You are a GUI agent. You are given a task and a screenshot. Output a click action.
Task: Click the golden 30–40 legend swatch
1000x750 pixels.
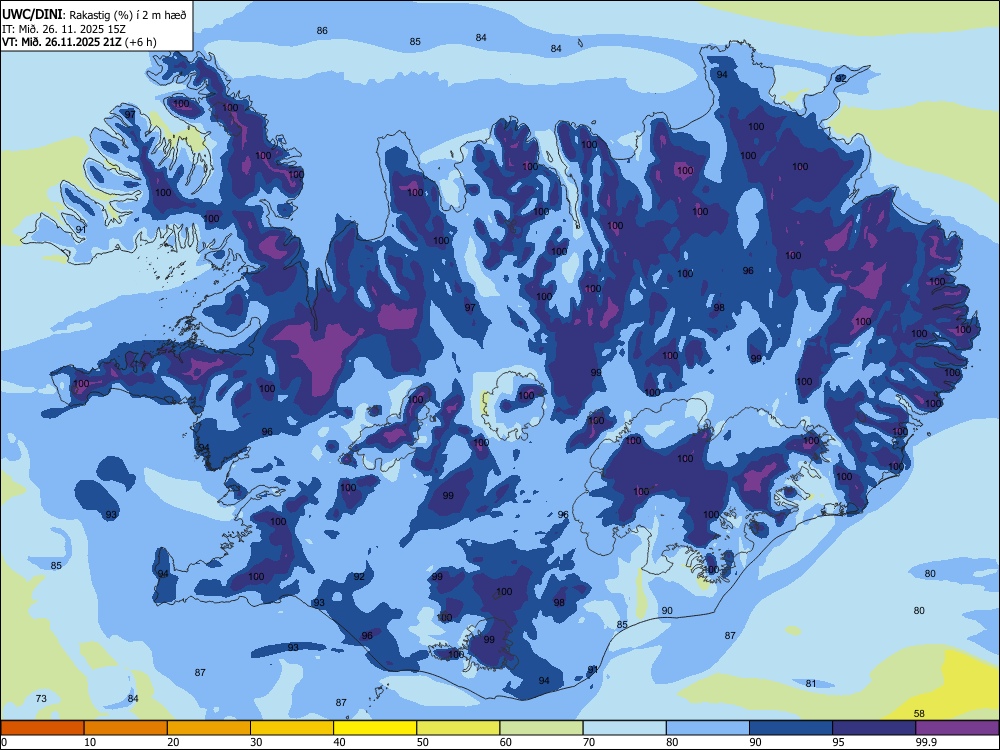pyautogui.click(x=291, y=728)
